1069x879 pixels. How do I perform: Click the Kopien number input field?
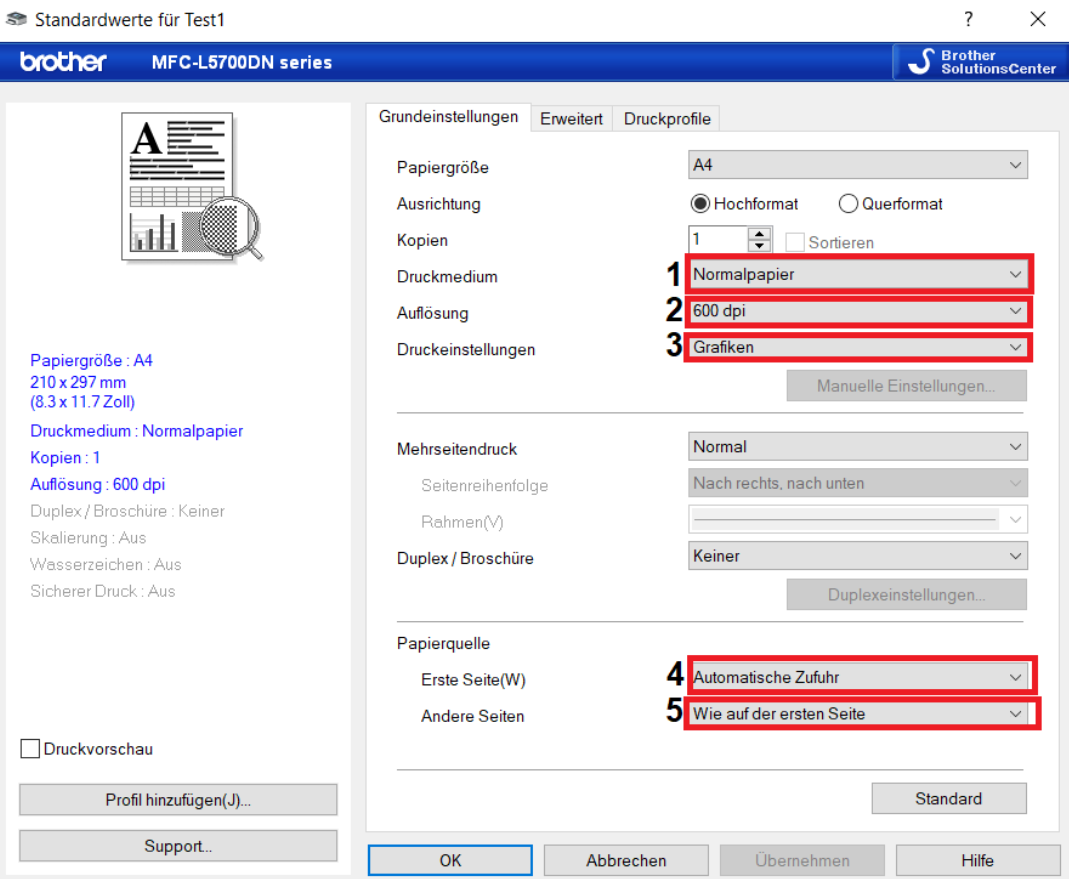point(718,239)
